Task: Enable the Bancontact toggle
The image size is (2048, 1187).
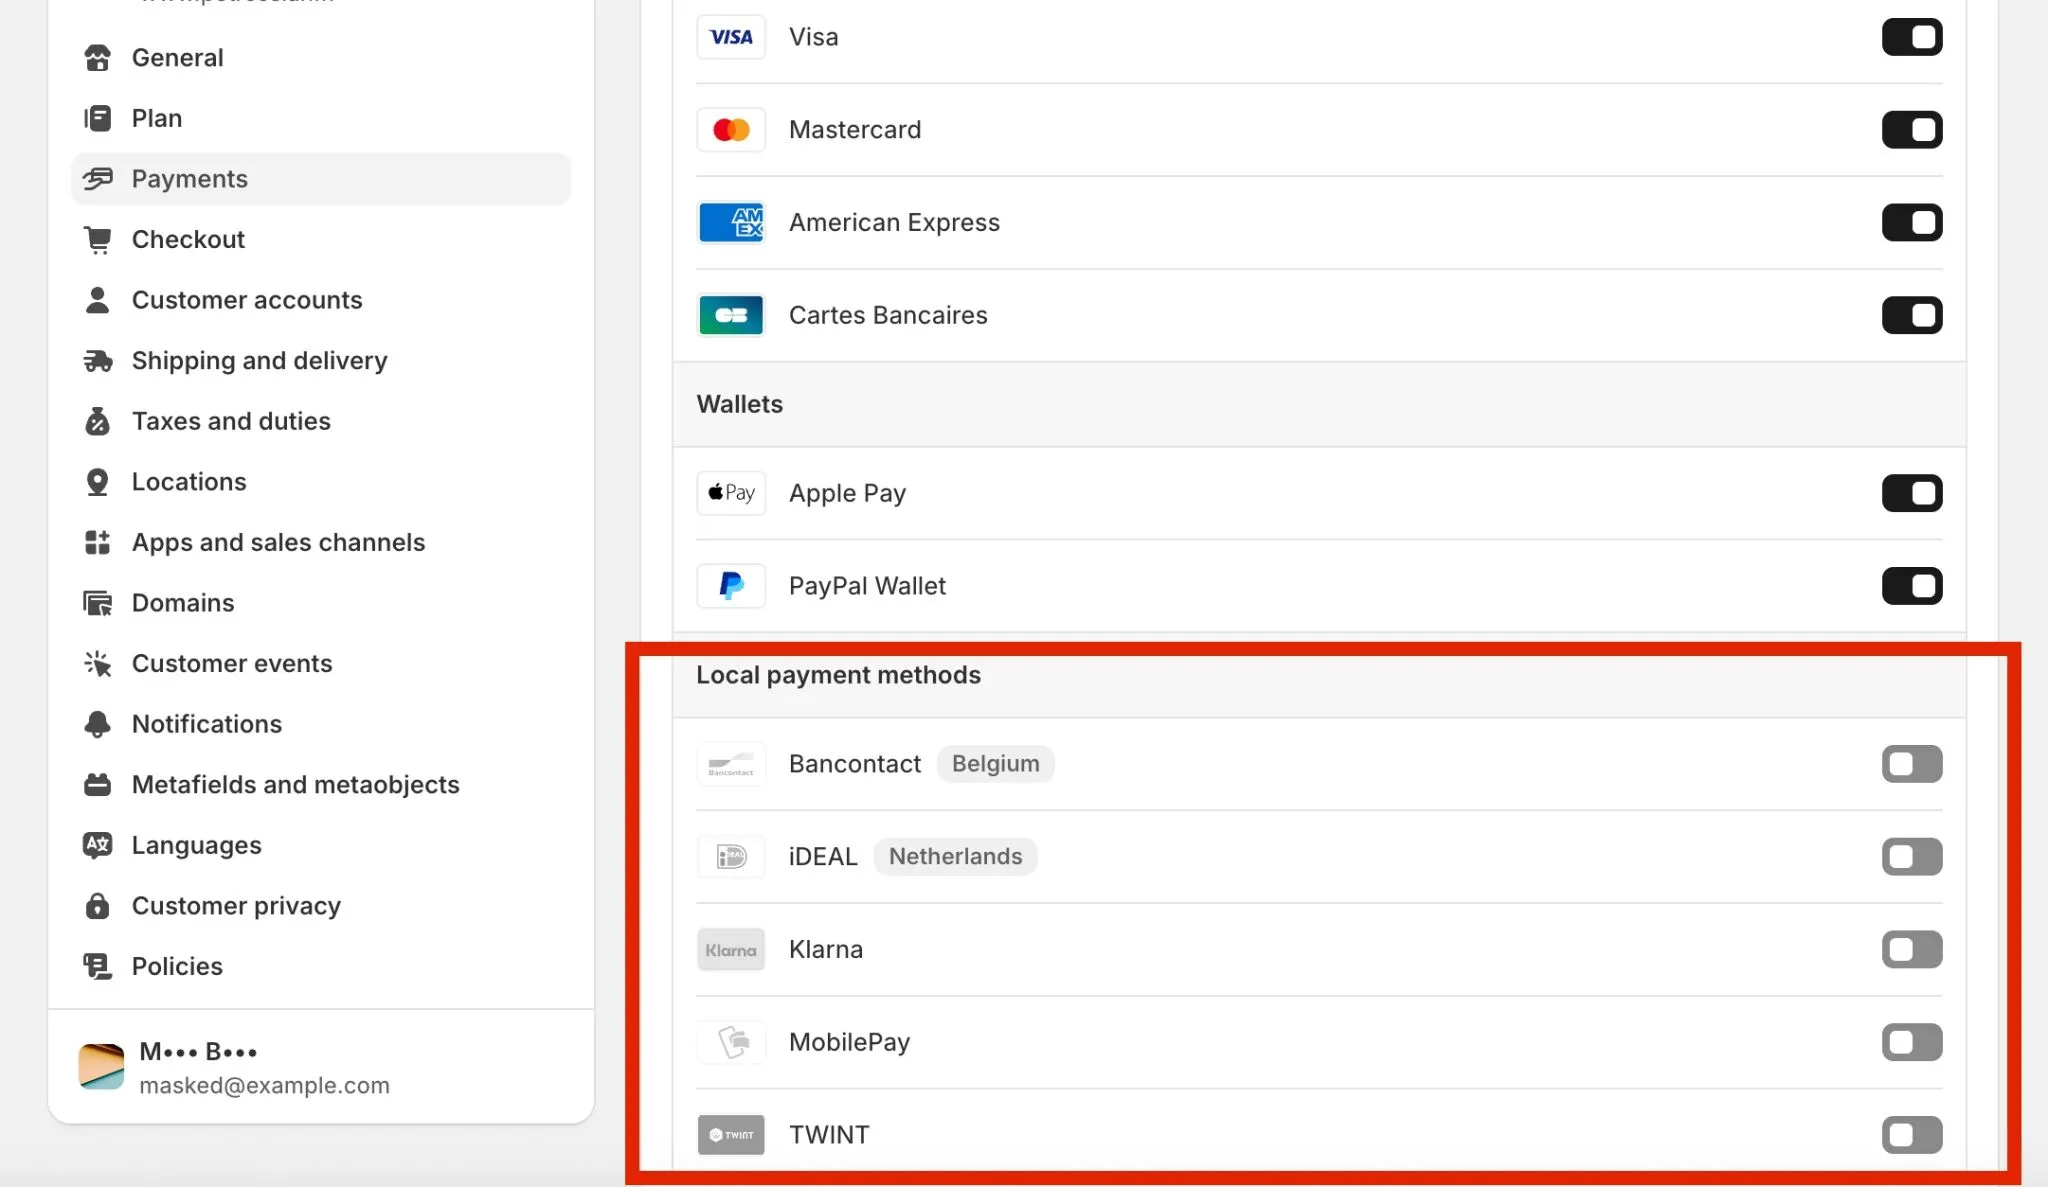Action: (1911, 764)
